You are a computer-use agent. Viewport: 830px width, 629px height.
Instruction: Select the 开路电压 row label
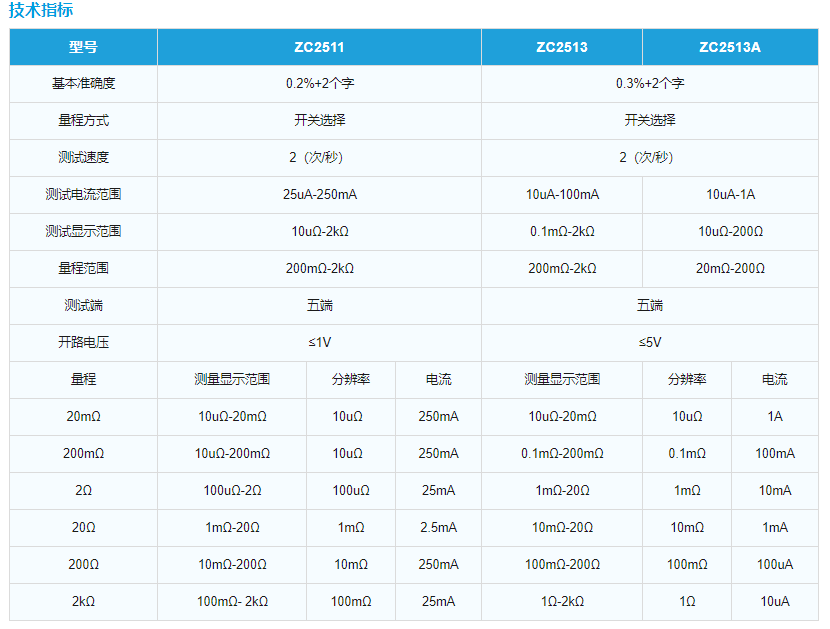point(83,343)
